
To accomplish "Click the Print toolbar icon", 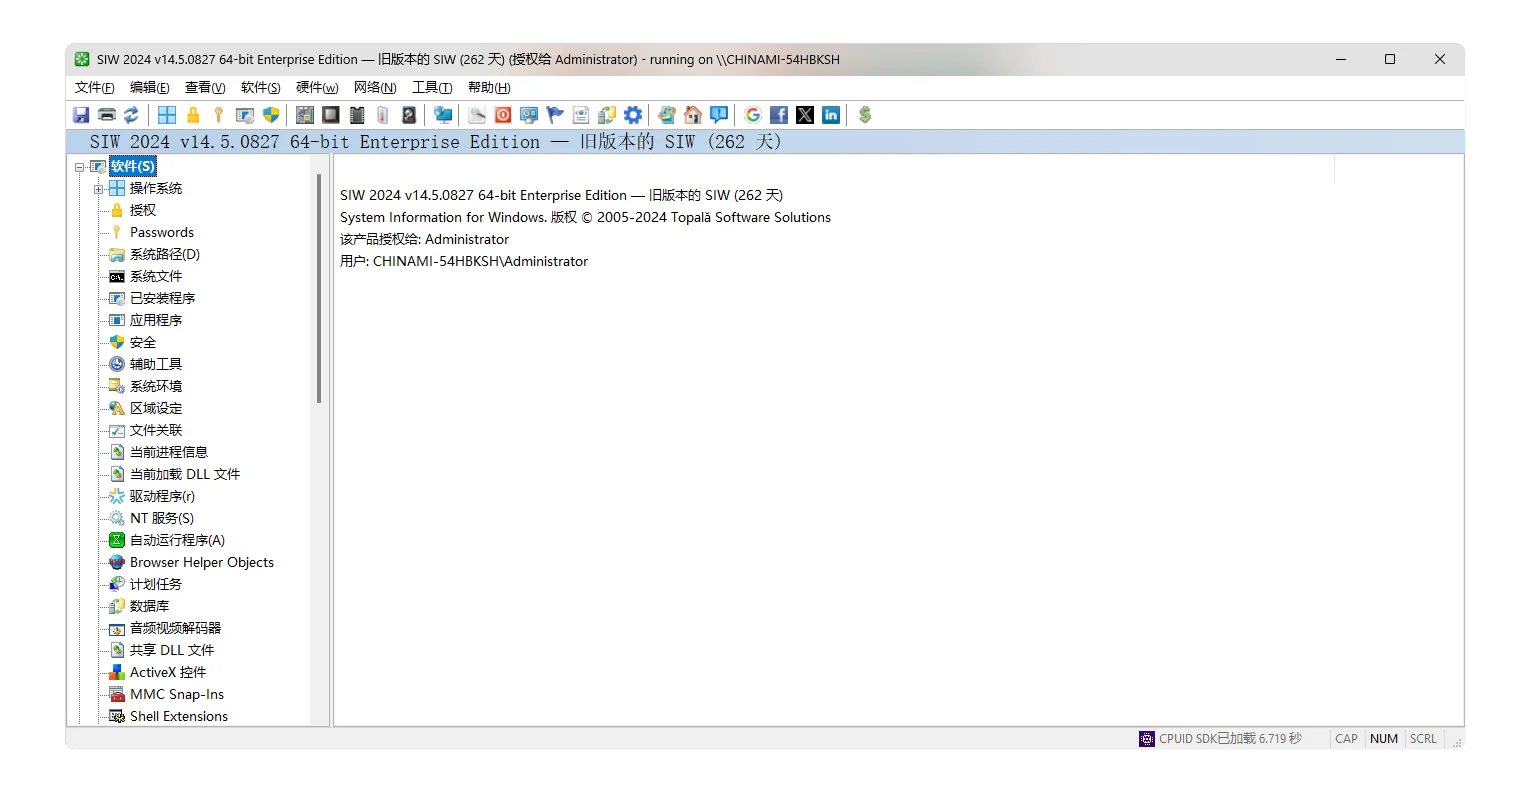I will coord(106,115).
